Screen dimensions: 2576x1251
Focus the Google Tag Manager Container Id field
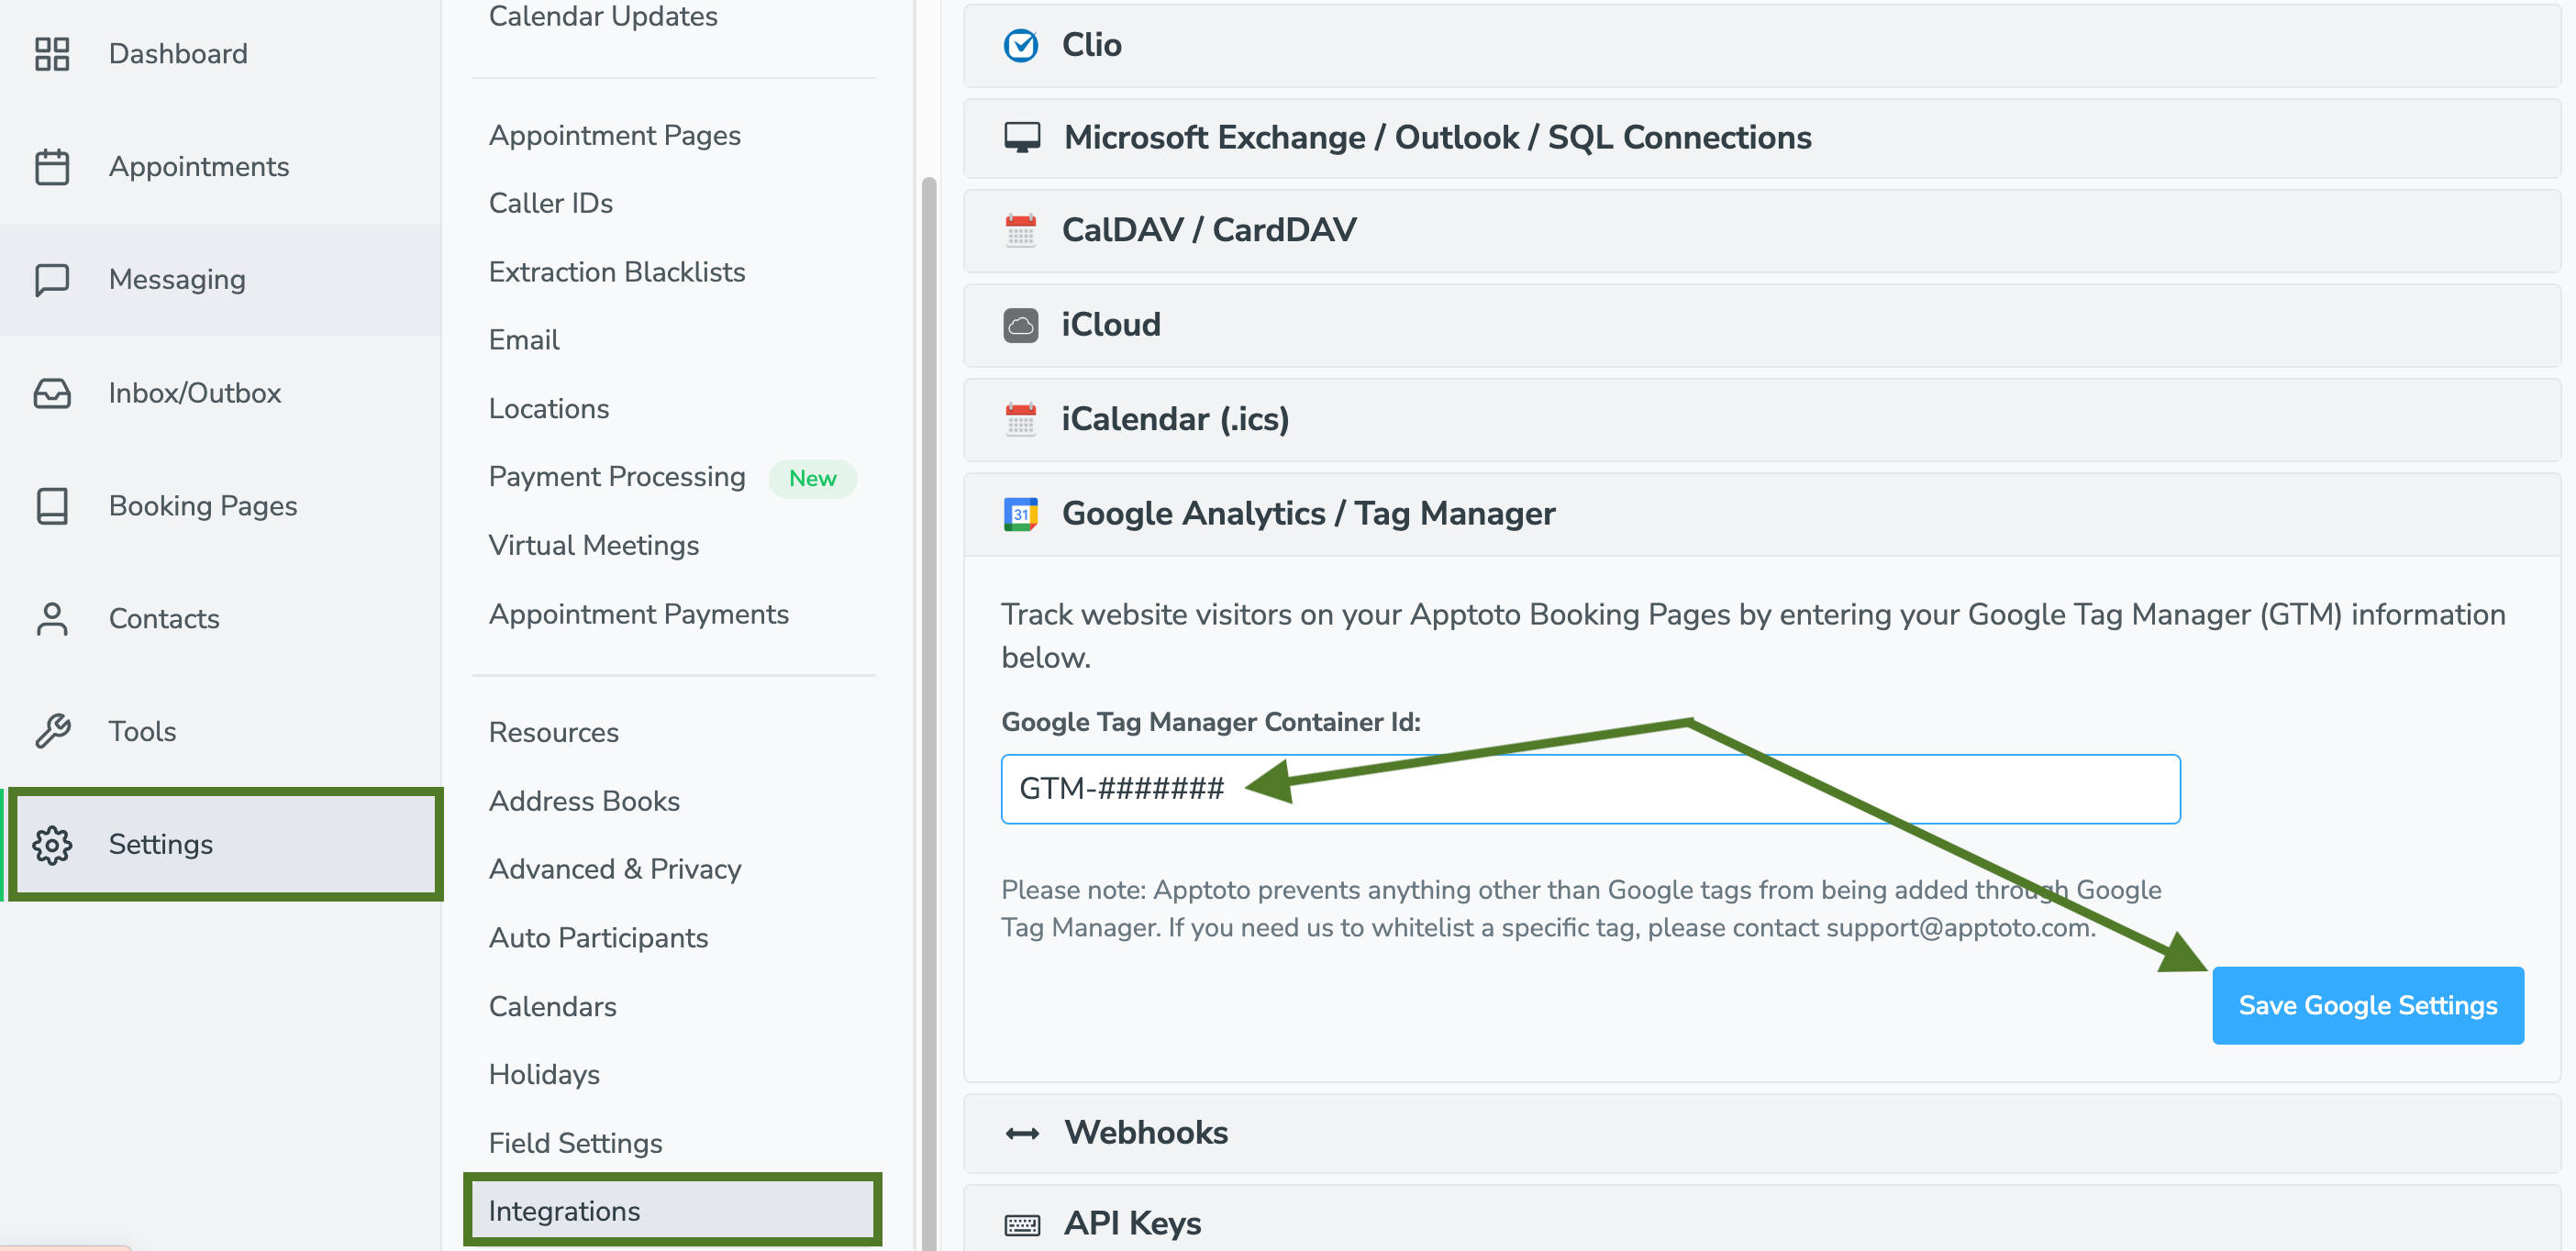point(1590,789)
